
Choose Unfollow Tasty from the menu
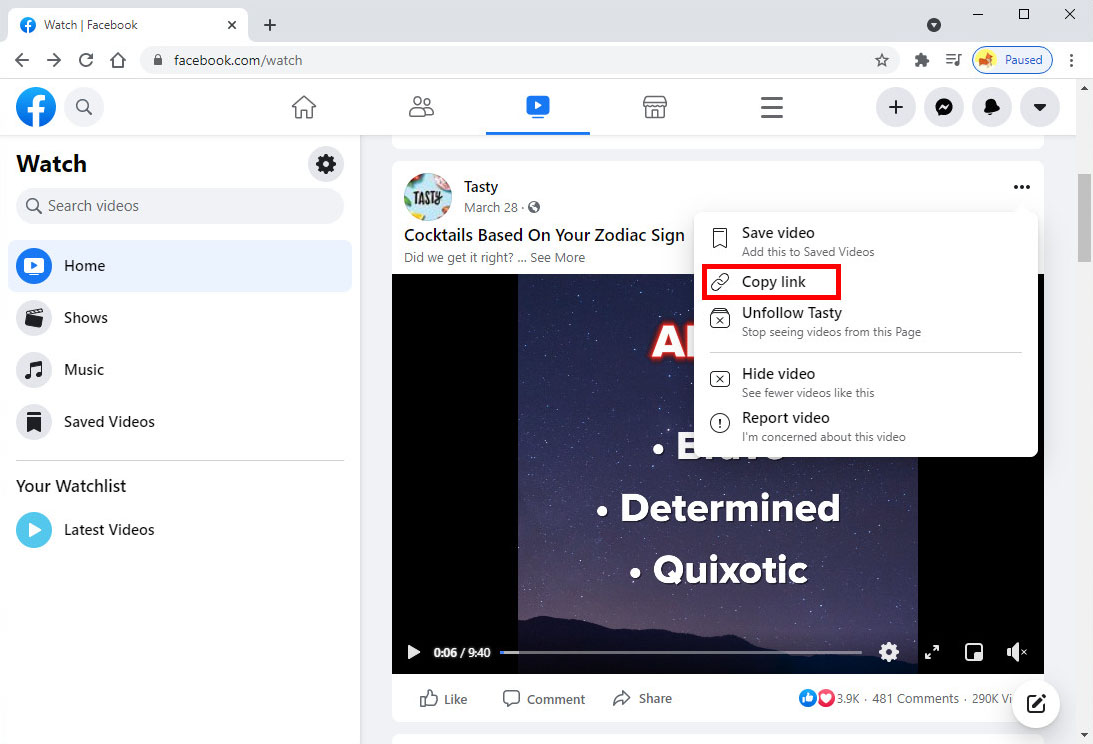point(865,321)
